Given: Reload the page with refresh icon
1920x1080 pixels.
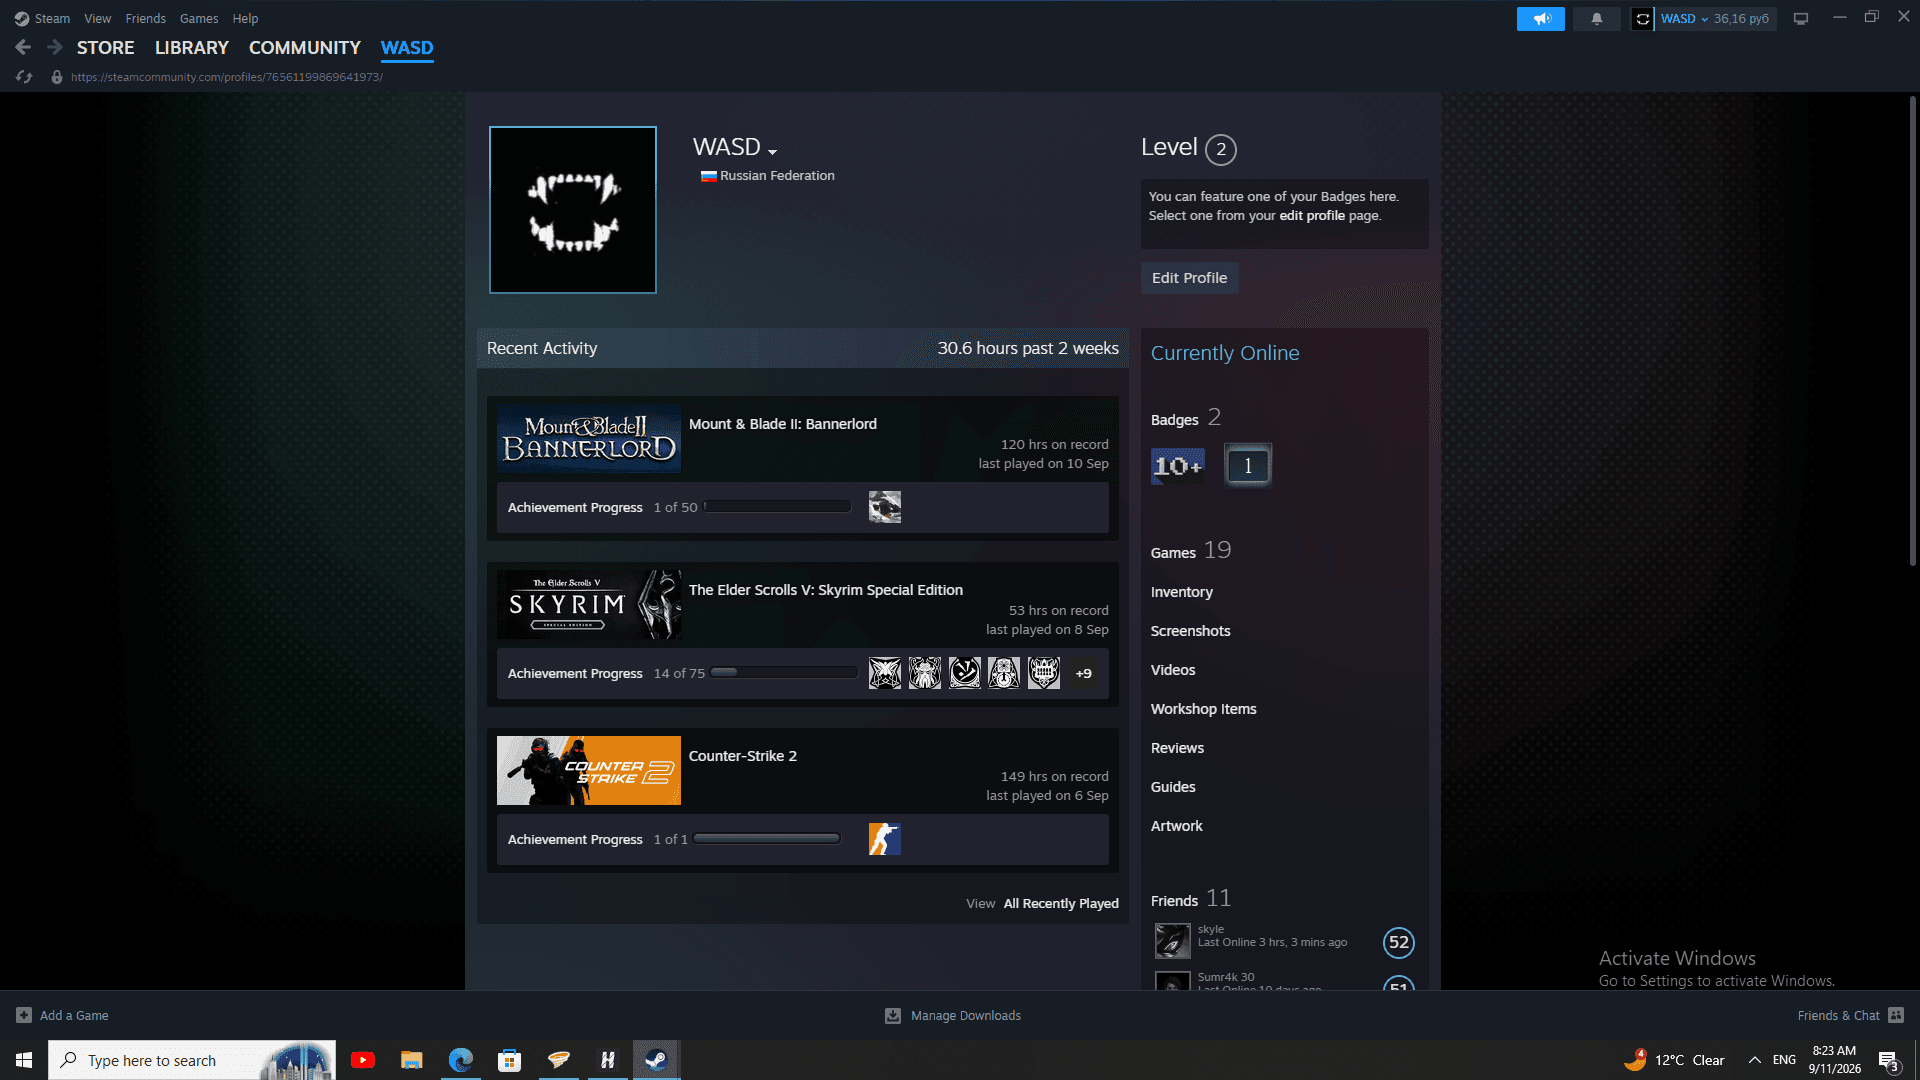Looking at the screenshot, I should coord(24,77).
